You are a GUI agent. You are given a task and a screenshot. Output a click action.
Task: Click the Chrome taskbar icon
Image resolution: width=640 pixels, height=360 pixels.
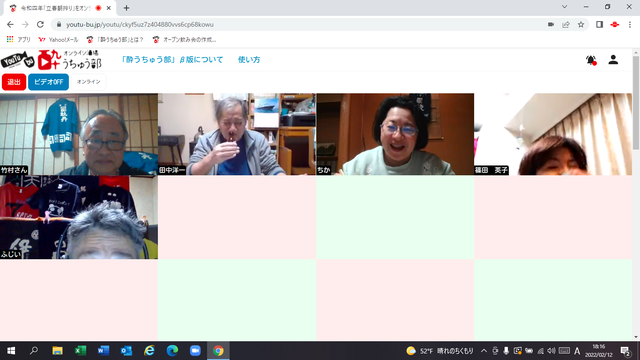click(218, 351)
